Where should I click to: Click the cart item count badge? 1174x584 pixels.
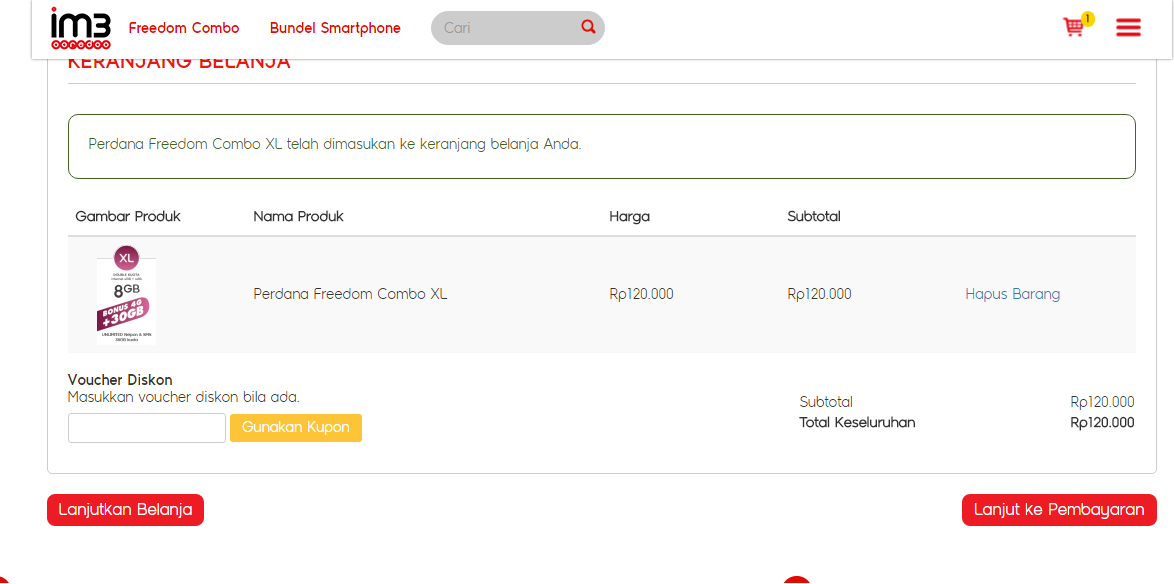point(1088,18)
